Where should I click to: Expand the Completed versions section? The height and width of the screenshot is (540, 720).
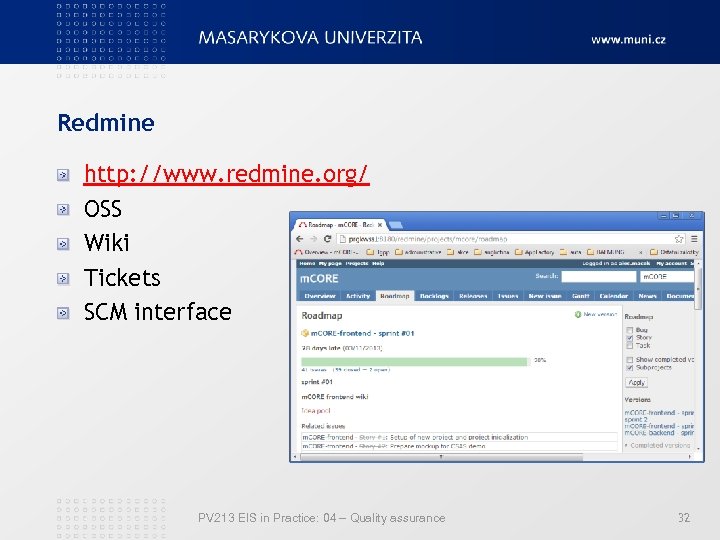point(658,445)
